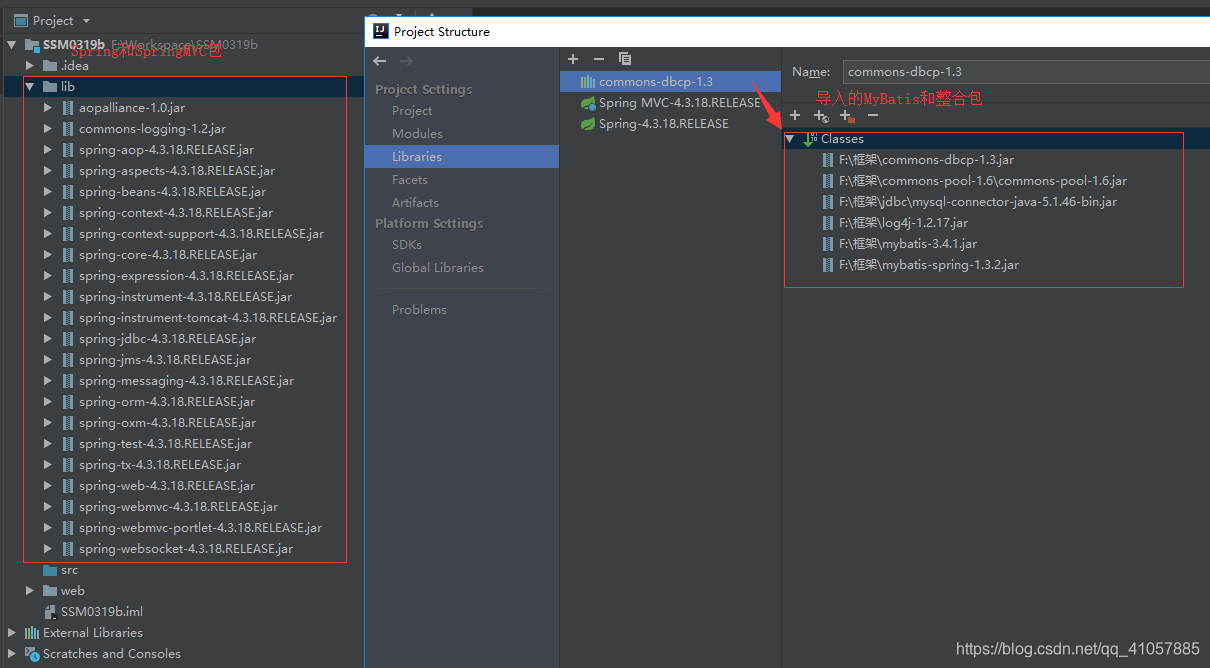Screen dimensions: 1210x668
Task: Open Modules settings page
Action: (x=417, y=134)
